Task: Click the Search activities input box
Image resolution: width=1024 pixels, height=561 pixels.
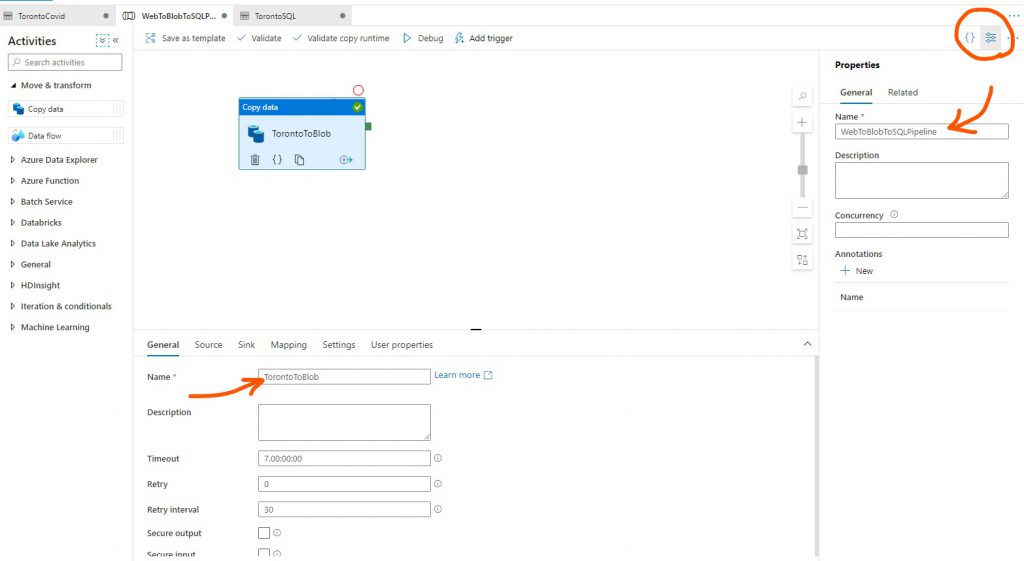Action: pos(66,62)
